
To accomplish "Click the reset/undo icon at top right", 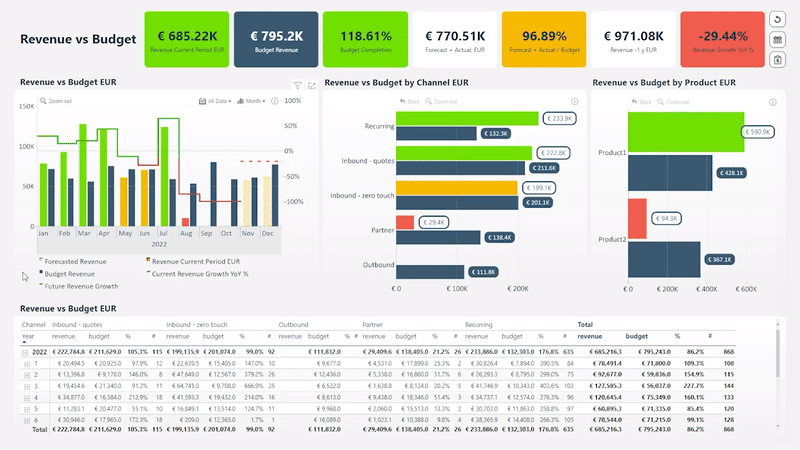I will [778, 20].
